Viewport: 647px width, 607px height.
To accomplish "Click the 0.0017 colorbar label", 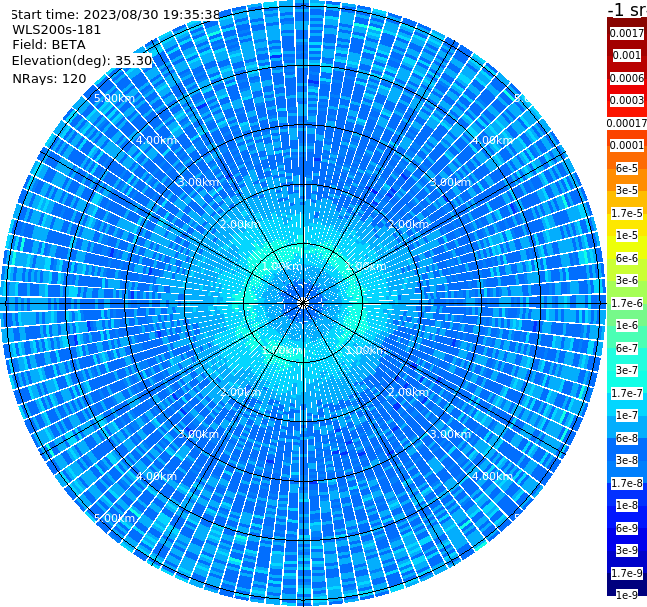I will click(627, 33).
